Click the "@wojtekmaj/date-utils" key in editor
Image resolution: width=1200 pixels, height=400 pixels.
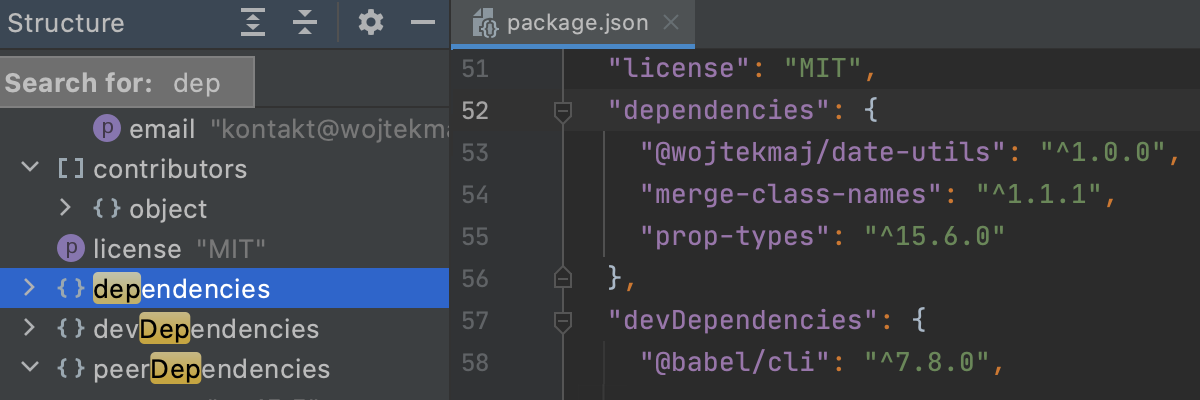pyautogui.click(x=821, y=153)
